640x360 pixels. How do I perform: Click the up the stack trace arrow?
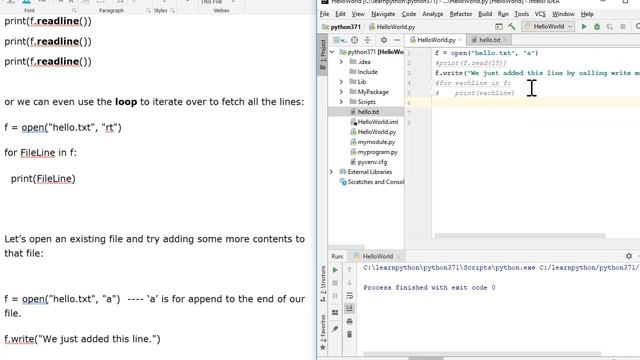coord(349,269)
